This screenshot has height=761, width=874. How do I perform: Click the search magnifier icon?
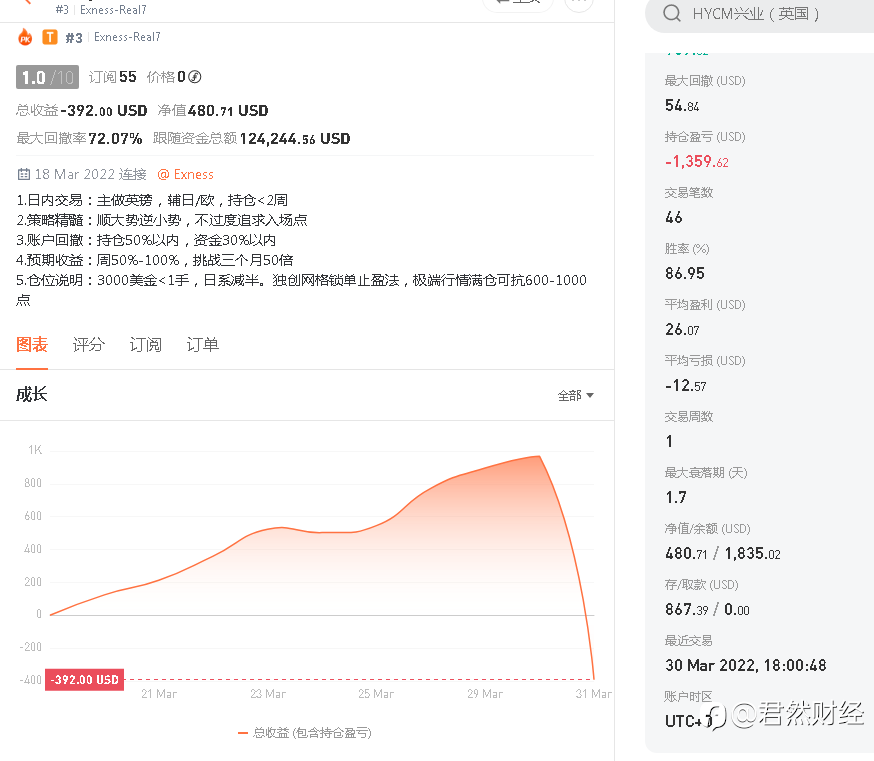point(672,13)
